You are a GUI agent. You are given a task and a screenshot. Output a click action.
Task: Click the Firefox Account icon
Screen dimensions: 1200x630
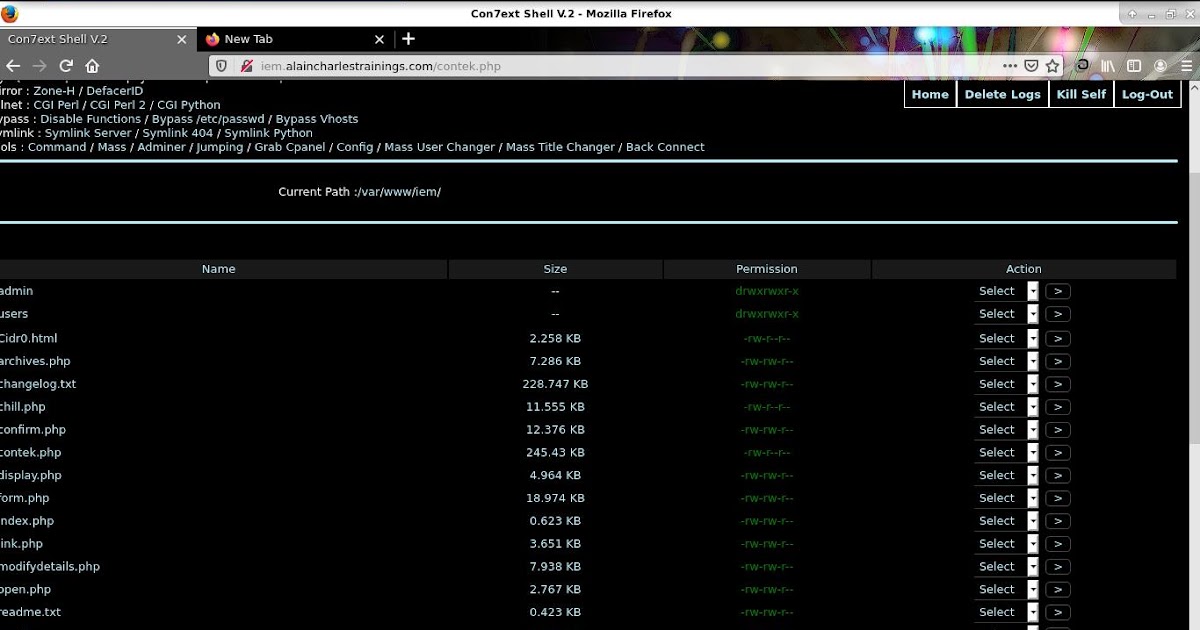1161,65
